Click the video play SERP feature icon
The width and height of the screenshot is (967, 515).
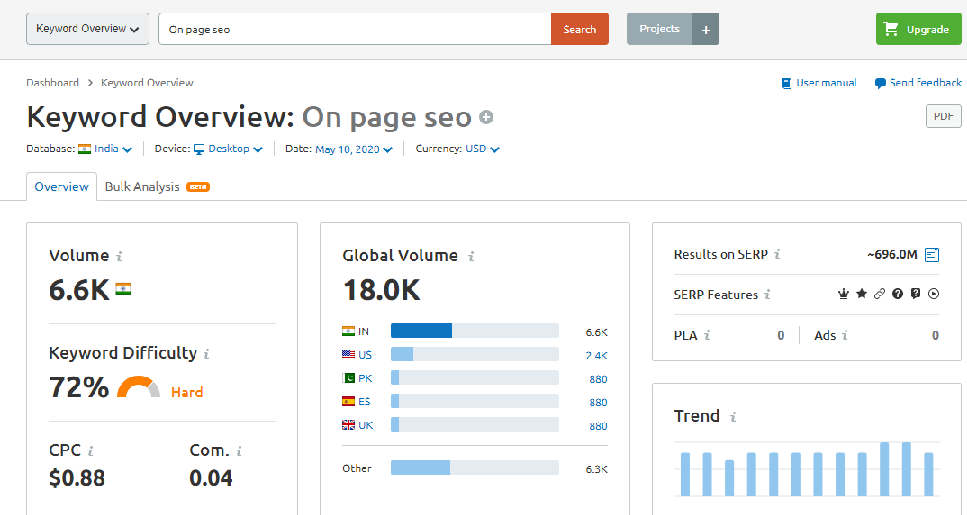click(x=934, y=294)
